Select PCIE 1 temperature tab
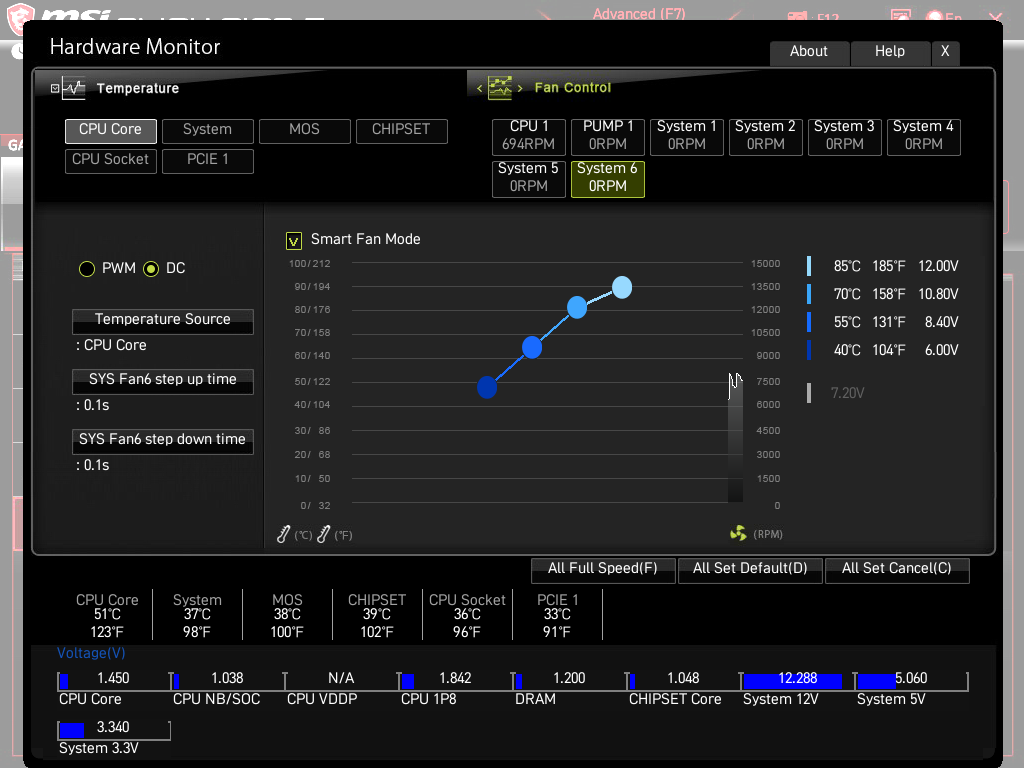 click(x=208, y=161)
